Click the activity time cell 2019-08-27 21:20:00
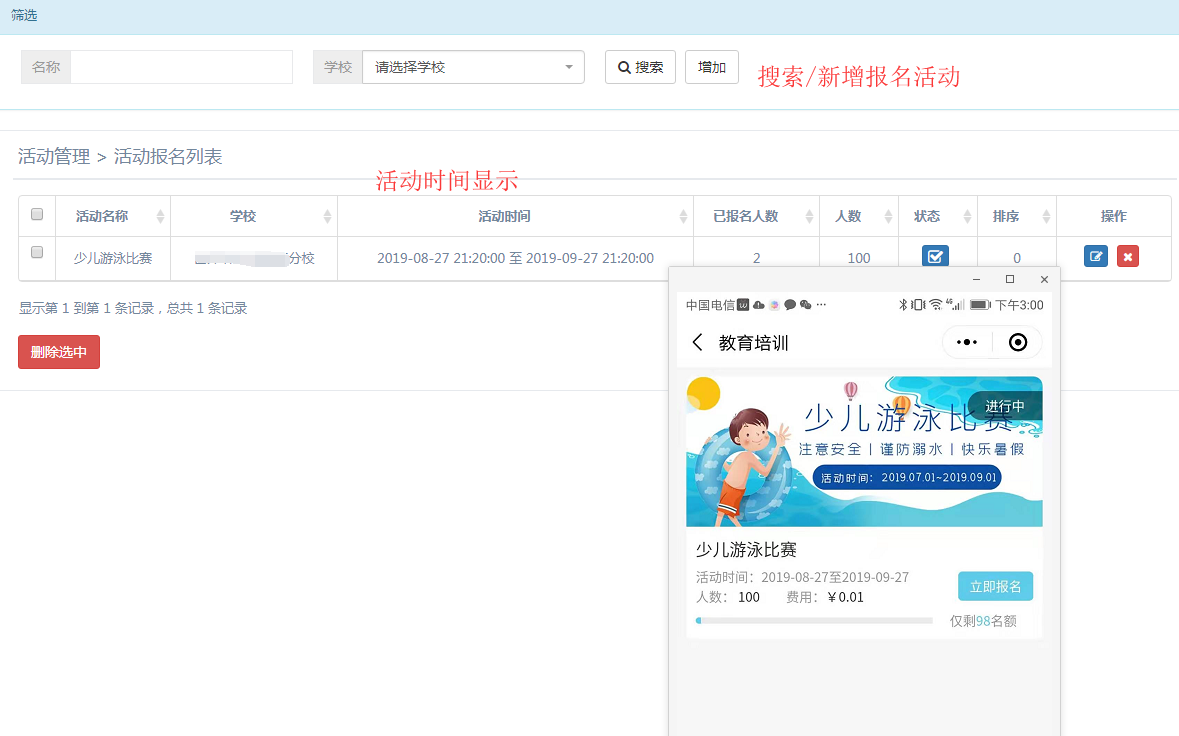 tap(515, 258)
